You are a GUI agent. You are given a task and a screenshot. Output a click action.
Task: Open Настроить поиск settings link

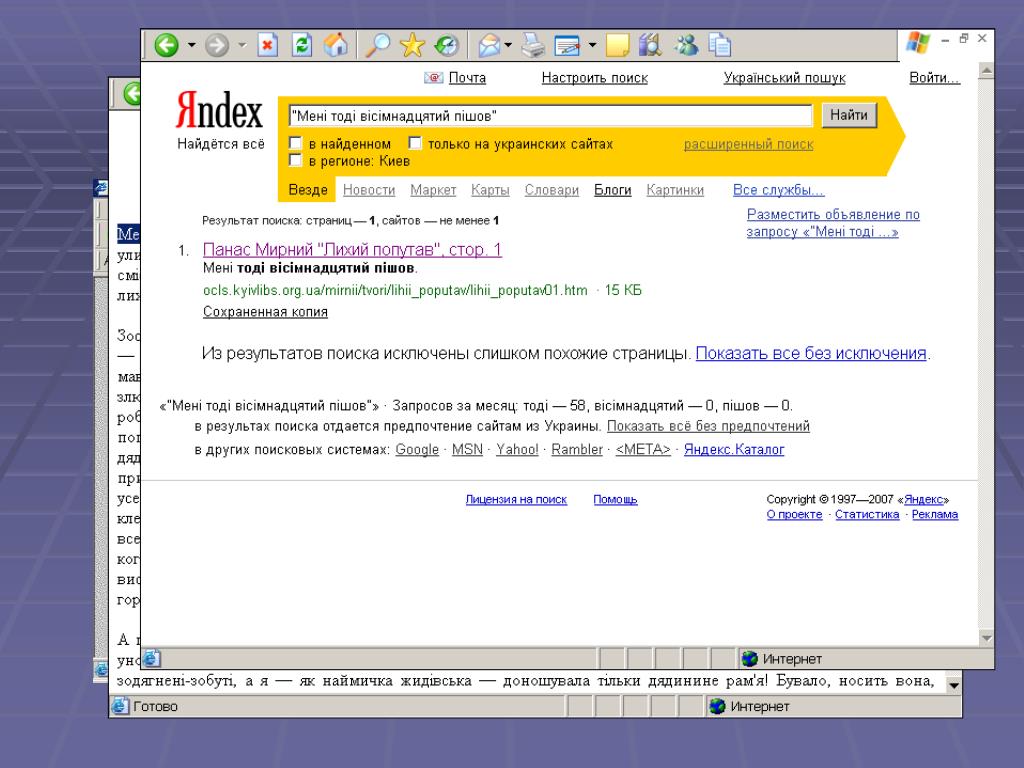coord(594,78)
